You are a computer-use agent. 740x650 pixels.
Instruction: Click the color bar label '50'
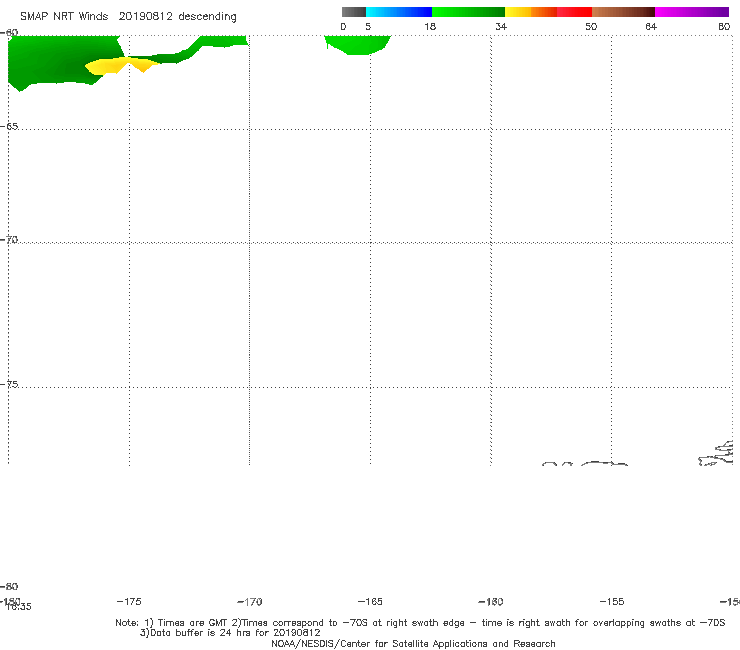[591, 26]
